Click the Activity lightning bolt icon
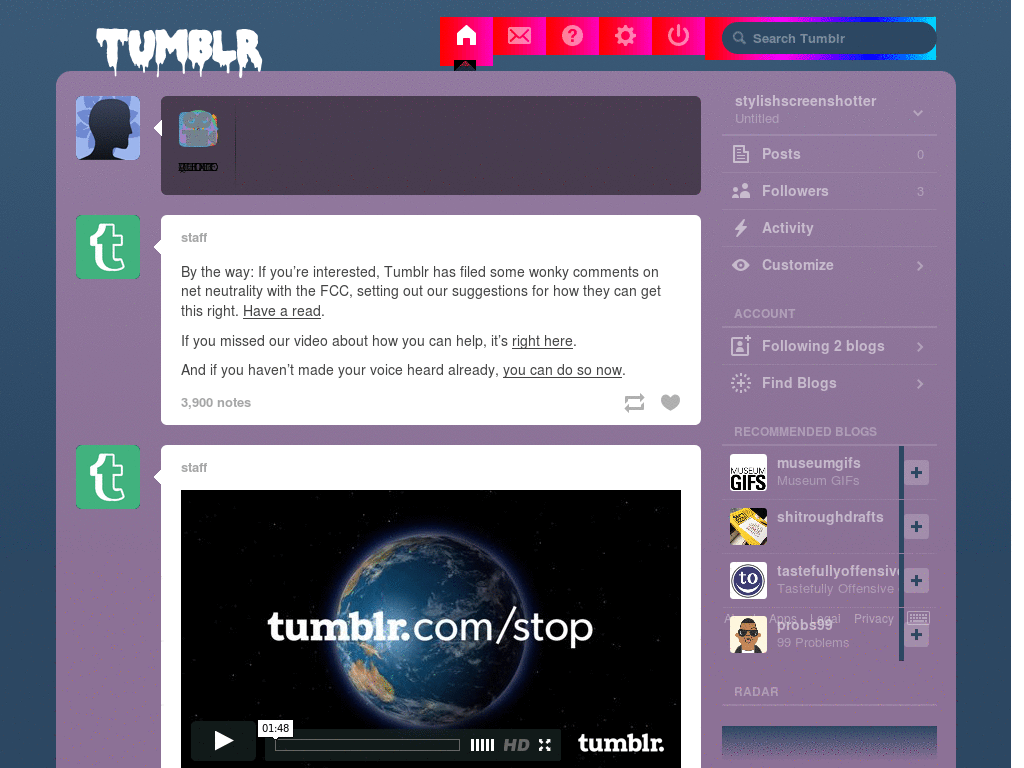 pos(741,228)
